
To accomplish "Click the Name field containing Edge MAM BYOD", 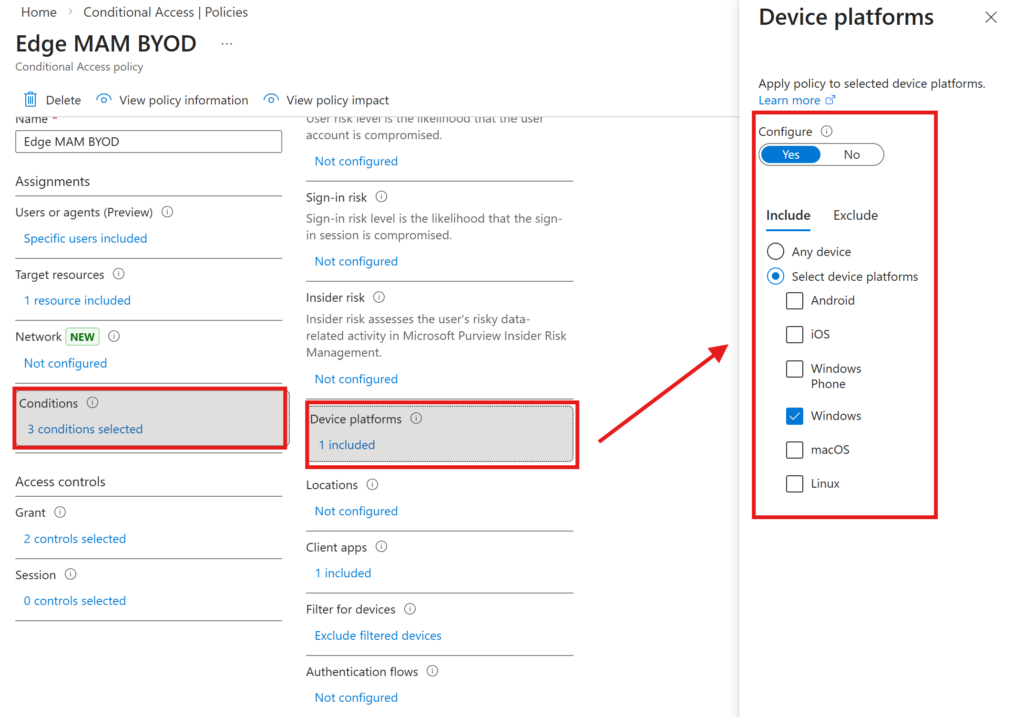I will [x=148, y=142].
